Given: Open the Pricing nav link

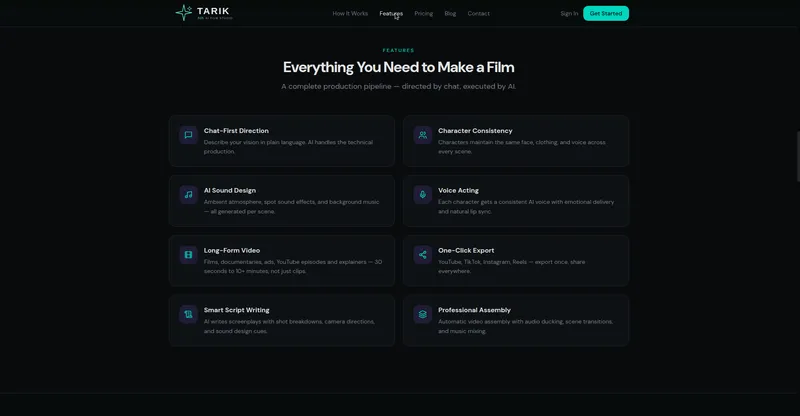Looking at the screenshot, I should 423,14.
